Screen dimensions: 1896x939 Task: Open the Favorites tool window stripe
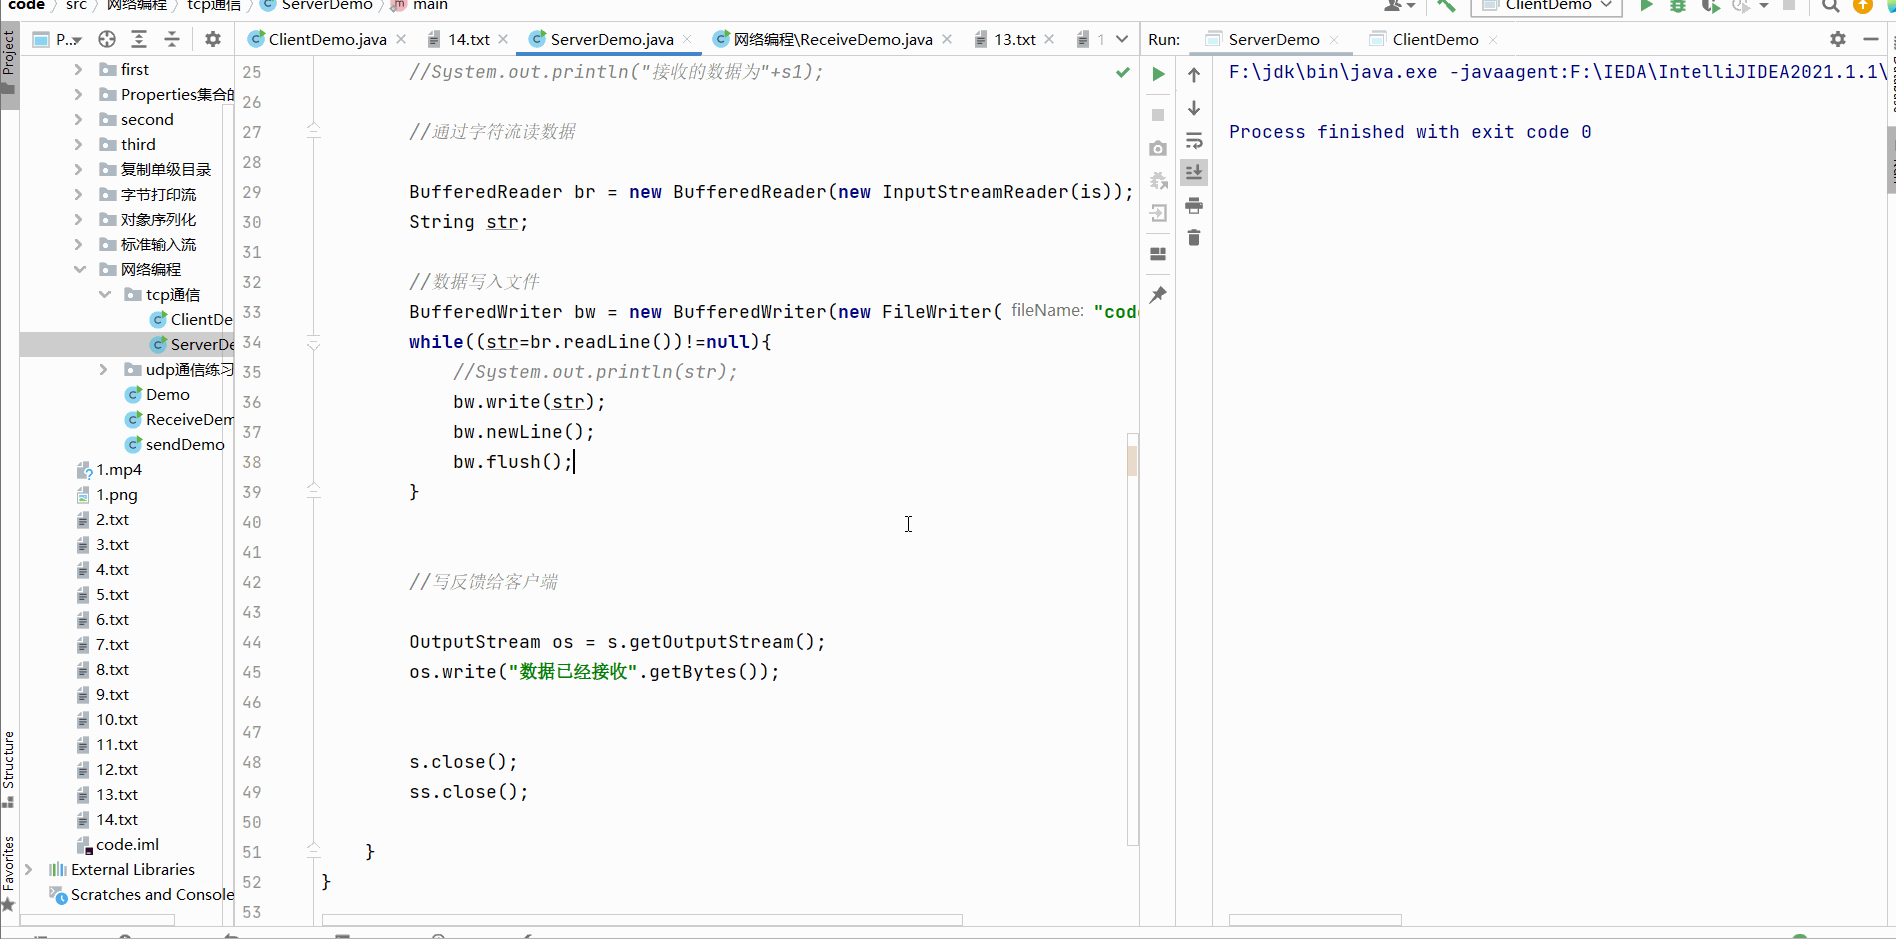coord(9,872)
